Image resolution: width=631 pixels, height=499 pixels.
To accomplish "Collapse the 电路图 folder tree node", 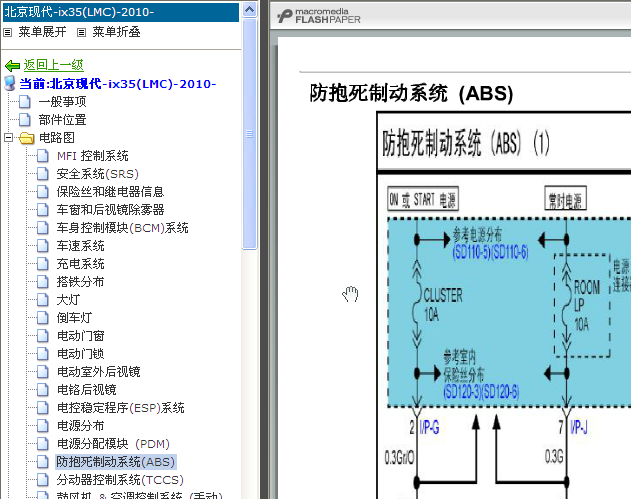I will [8, 138].
